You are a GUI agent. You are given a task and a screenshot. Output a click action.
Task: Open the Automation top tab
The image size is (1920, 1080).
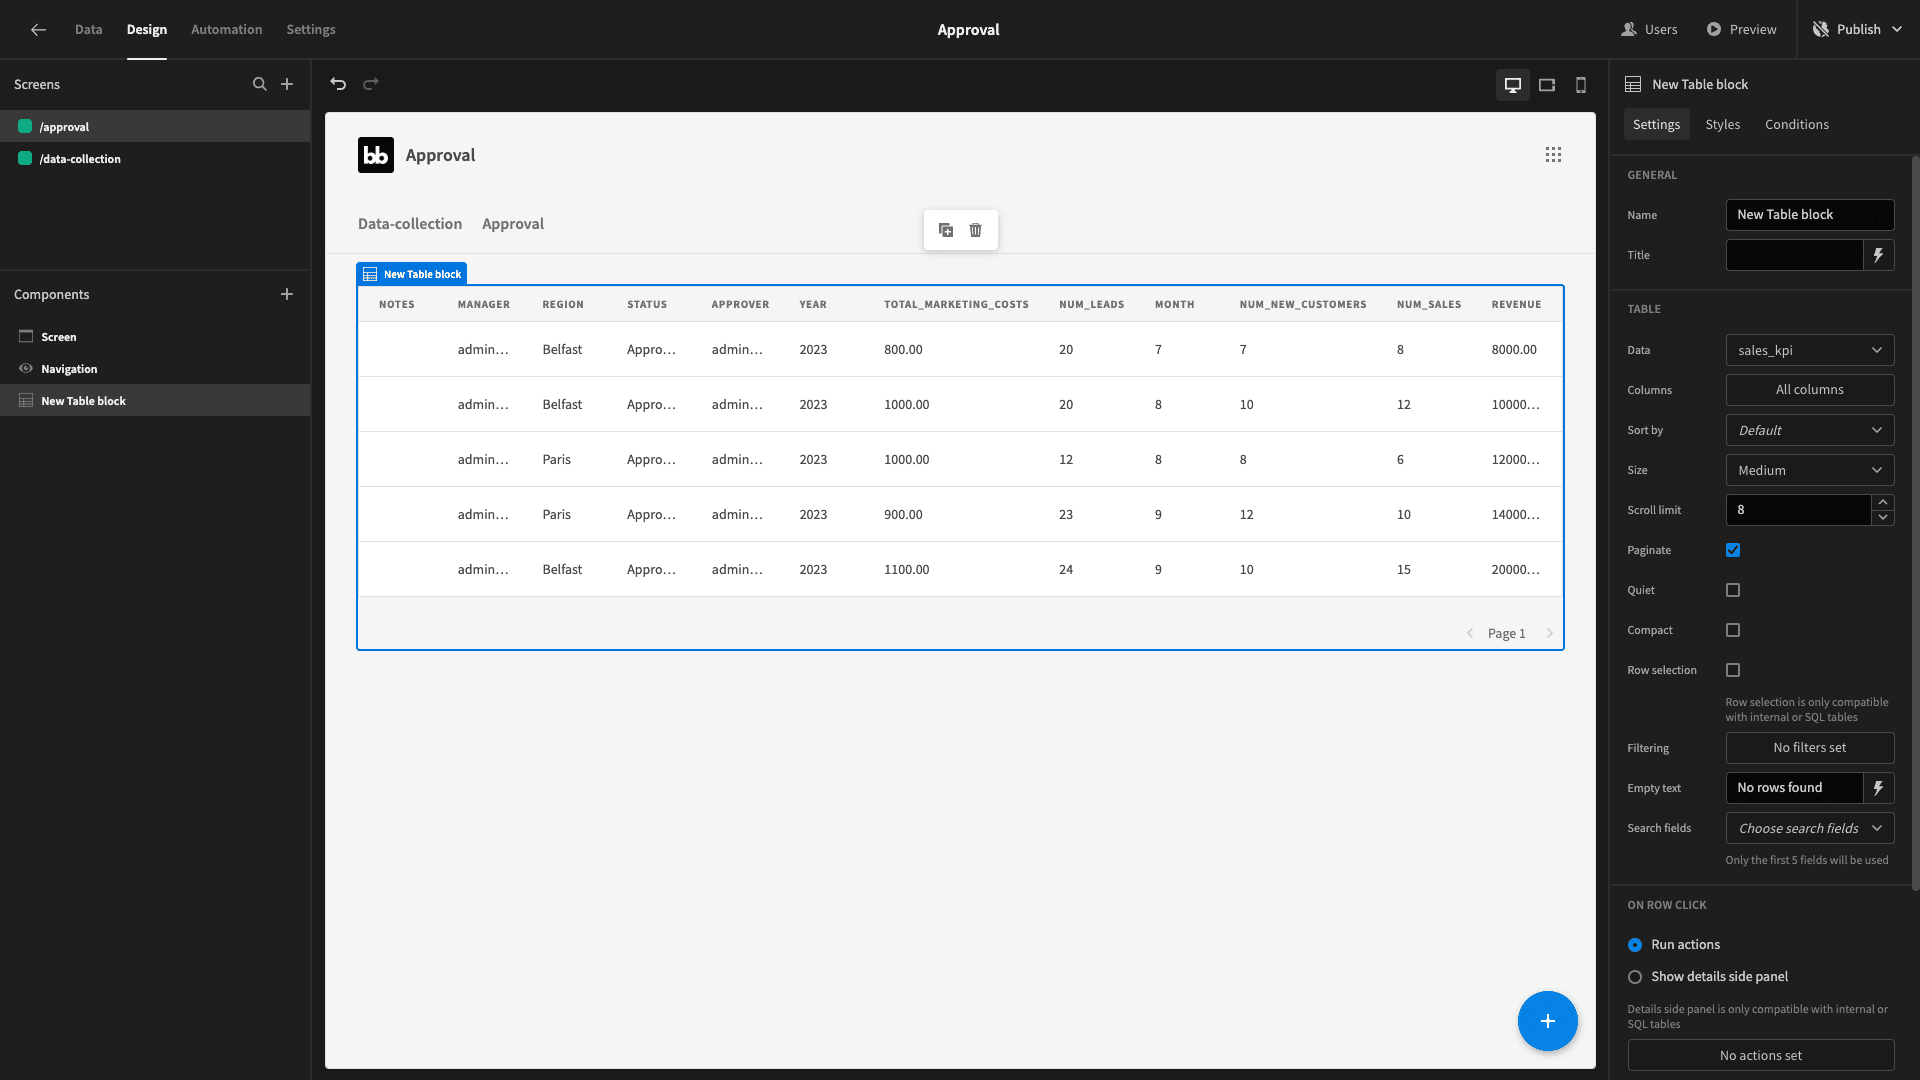point(227,30)
